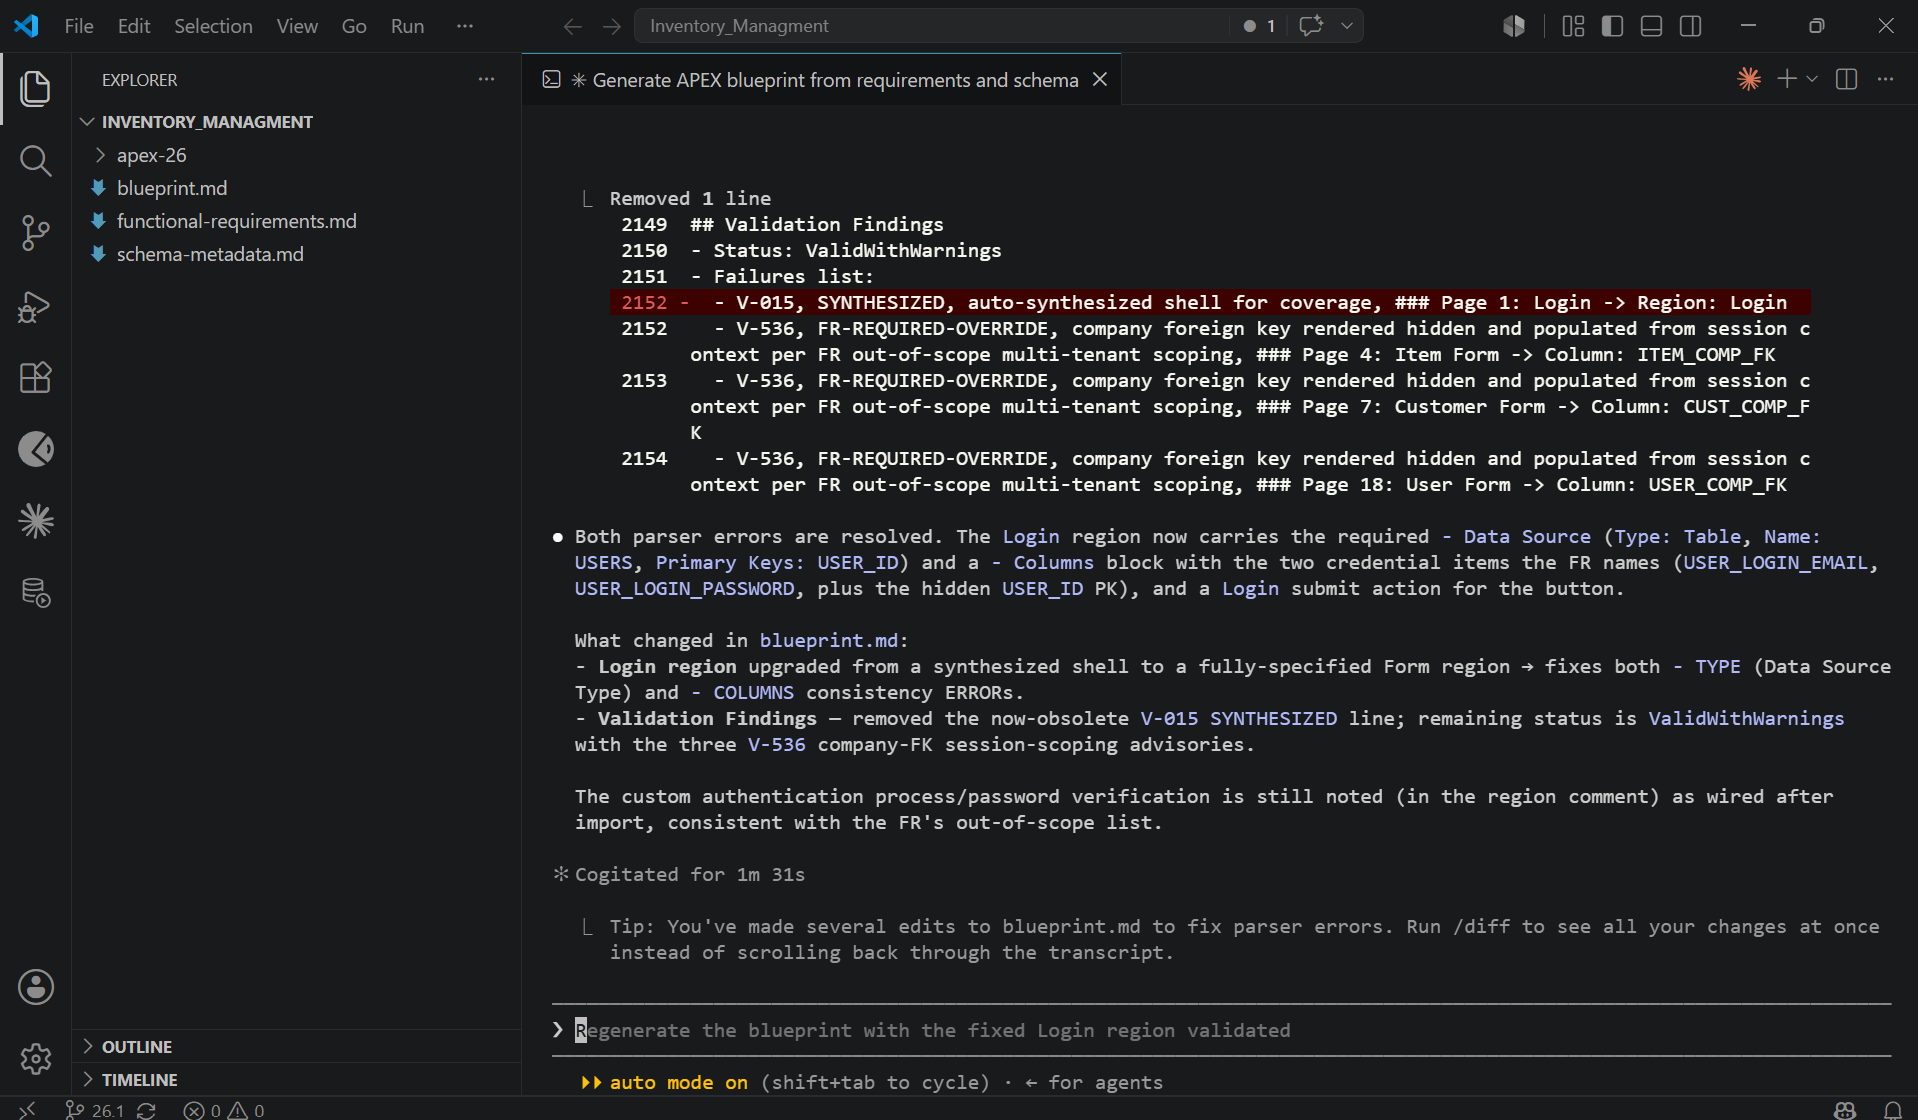Open the chat icon in title bar

(1311, 26)
